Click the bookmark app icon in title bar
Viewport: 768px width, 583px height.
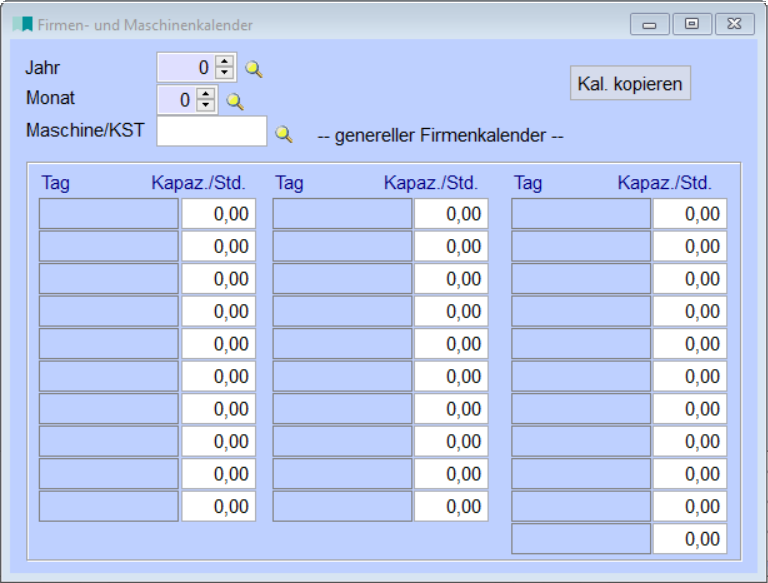[23, 24]
